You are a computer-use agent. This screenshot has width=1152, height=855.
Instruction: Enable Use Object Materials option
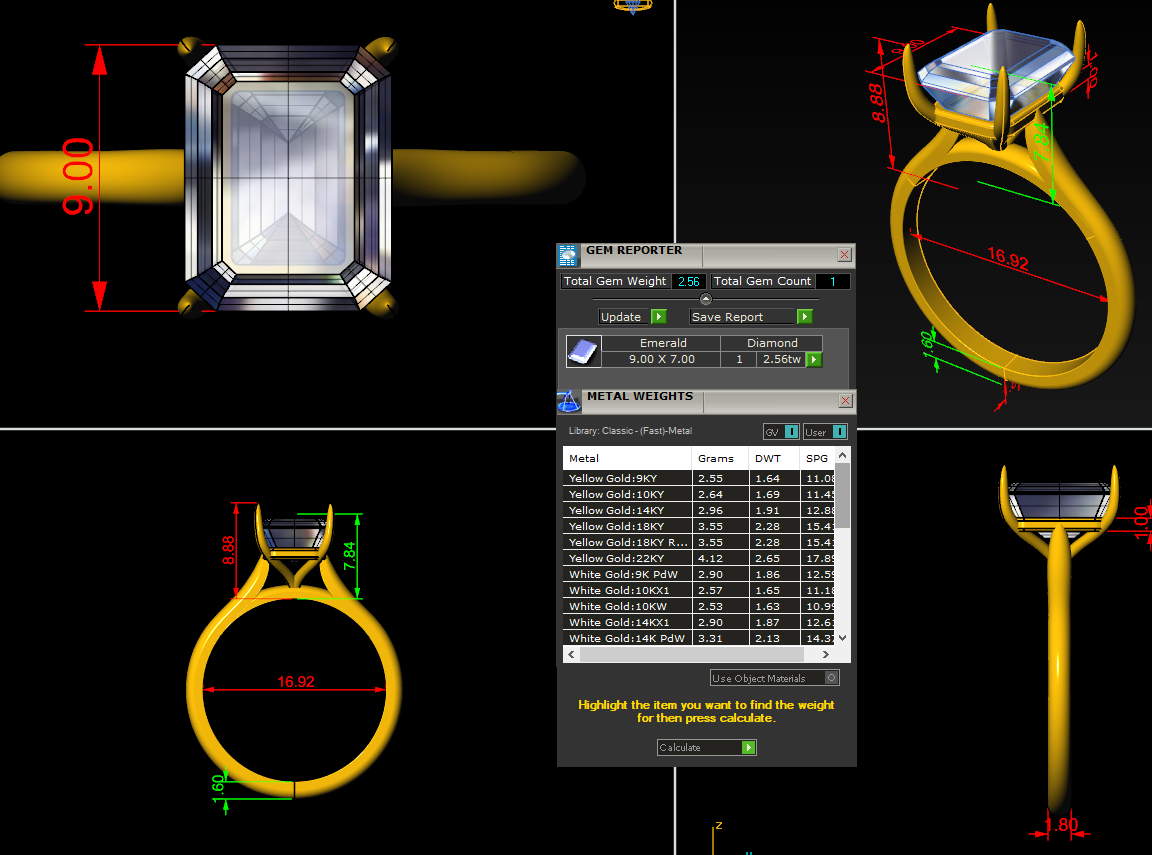[x=831, y=678]
